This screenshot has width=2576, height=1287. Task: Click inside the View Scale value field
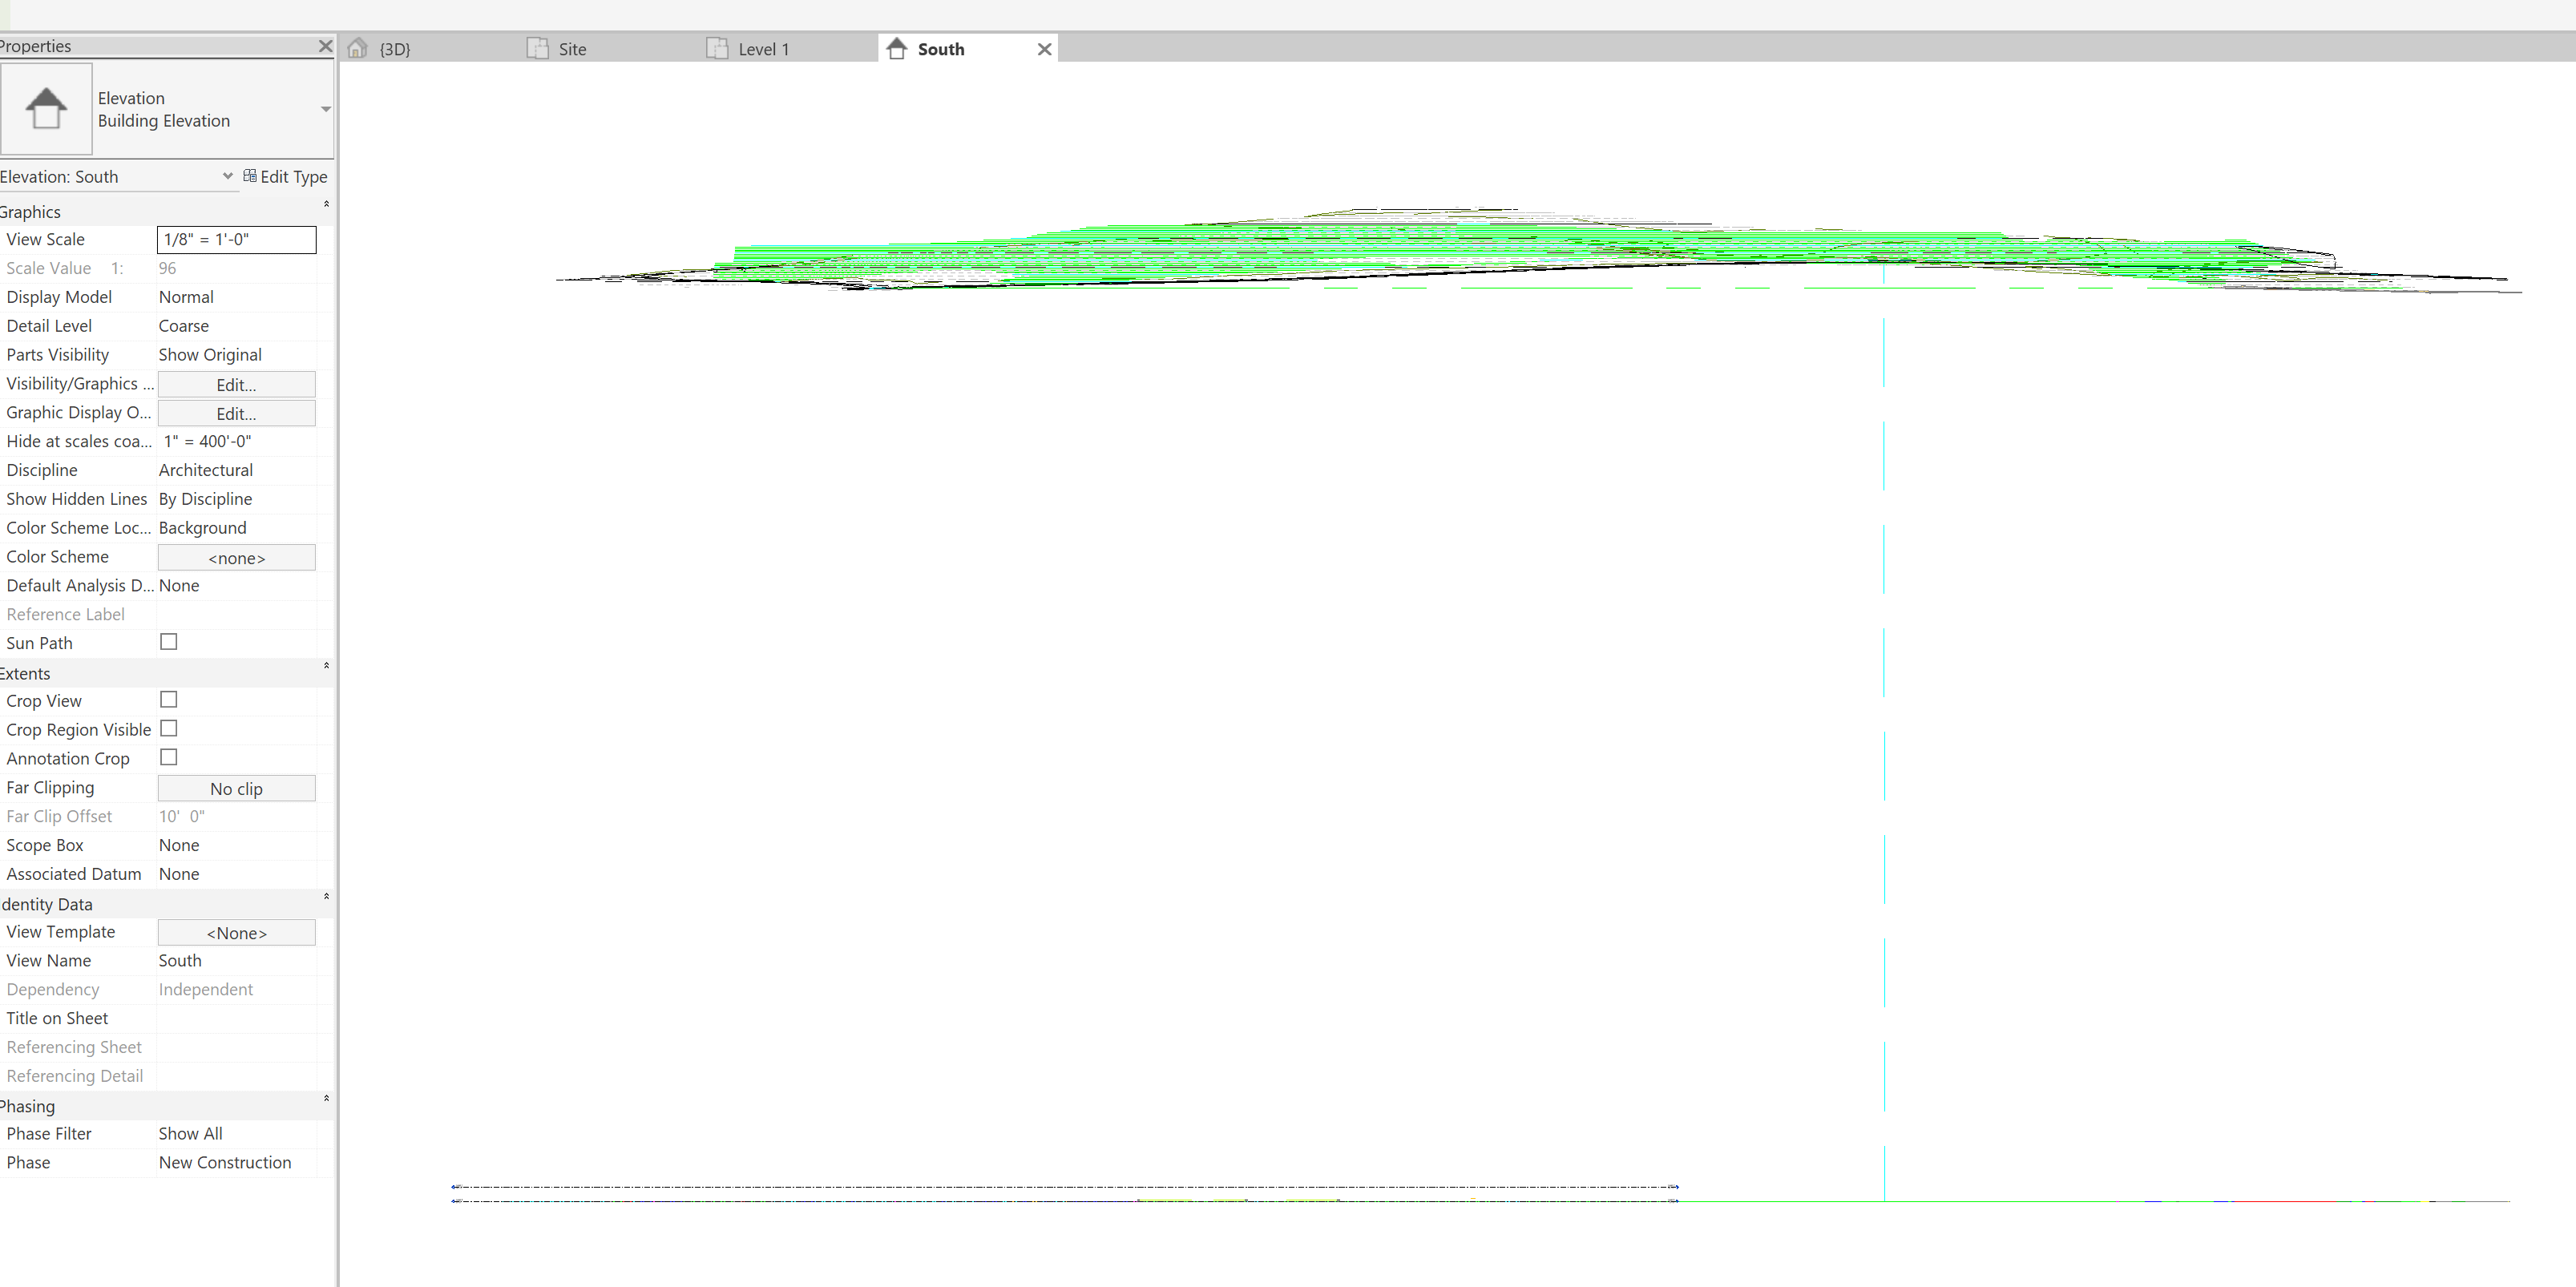click(236, 239)
